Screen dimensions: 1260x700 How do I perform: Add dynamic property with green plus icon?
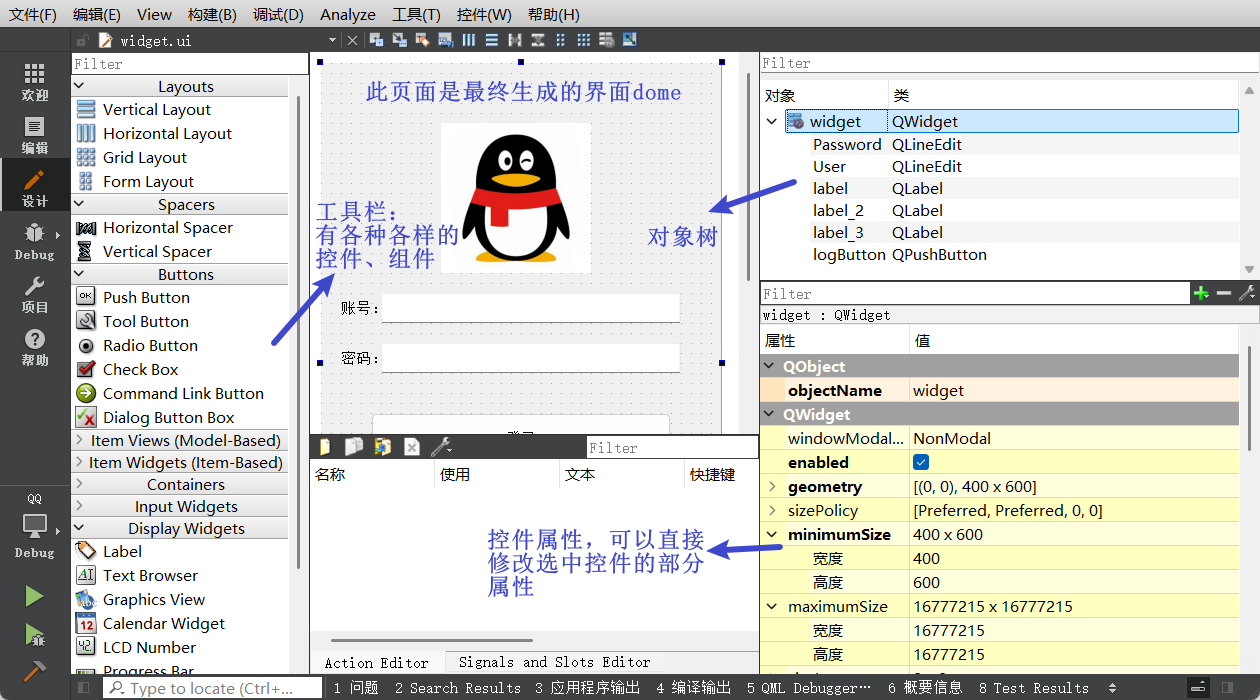click(x=1201, y=293)
